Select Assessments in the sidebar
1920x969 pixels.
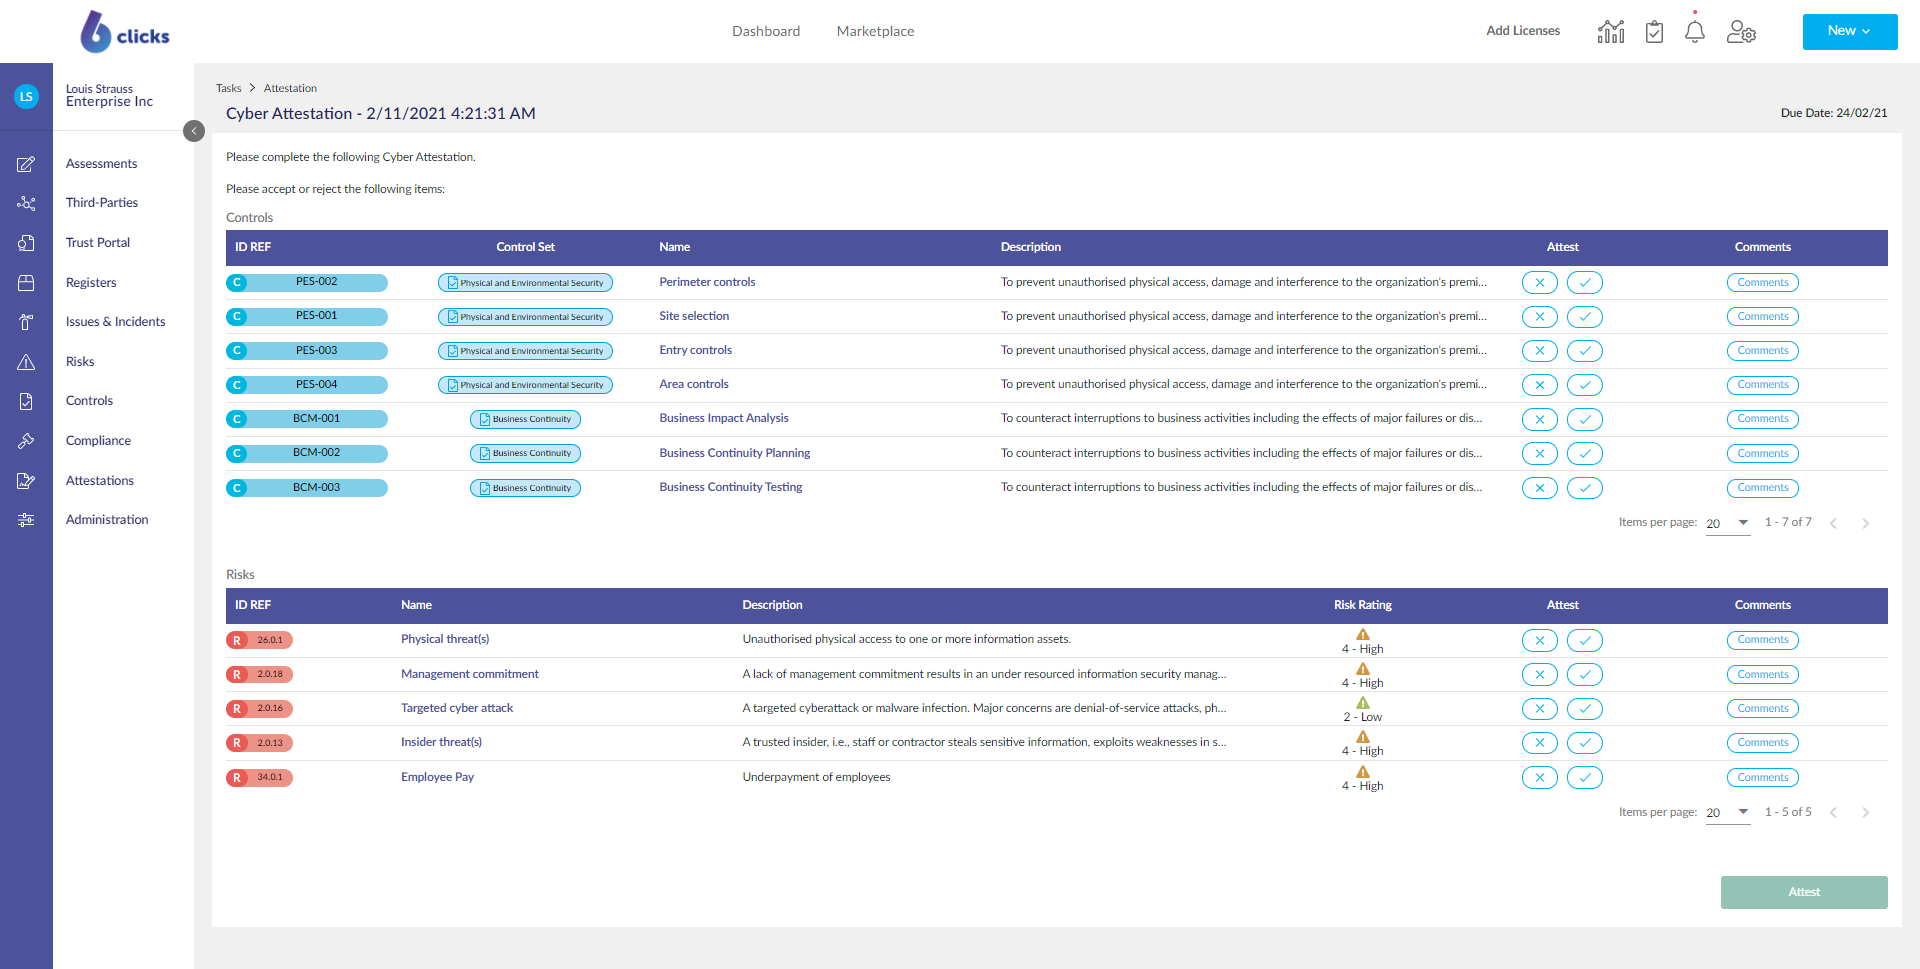click(x=102, y=164)
